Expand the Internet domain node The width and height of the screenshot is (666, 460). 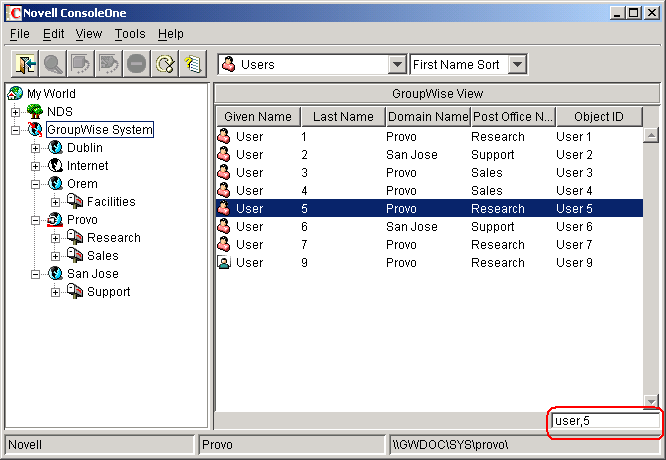pyautogui.click(x=35, y=166)
